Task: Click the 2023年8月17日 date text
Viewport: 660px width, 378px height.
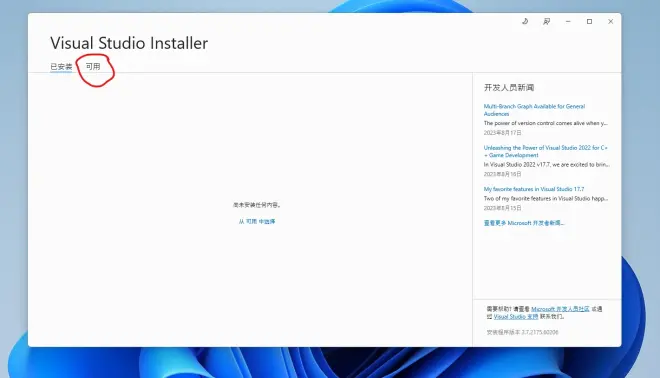Action: pos(503,133)
